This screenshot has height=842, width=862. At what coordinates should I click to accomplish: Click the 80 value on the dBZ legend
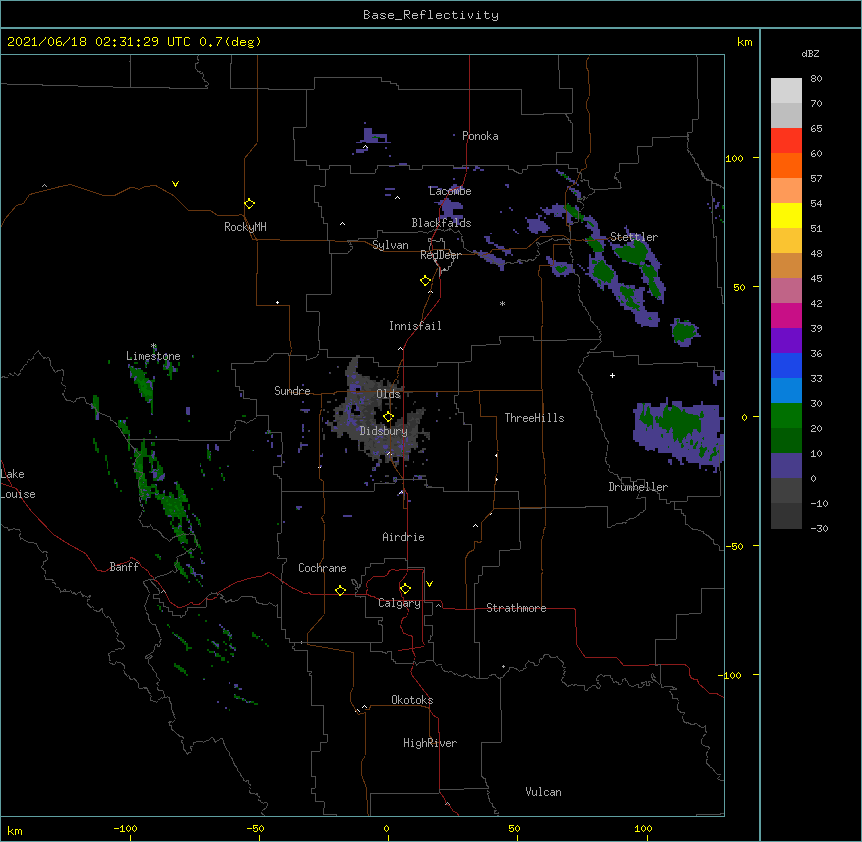[816, 79]
